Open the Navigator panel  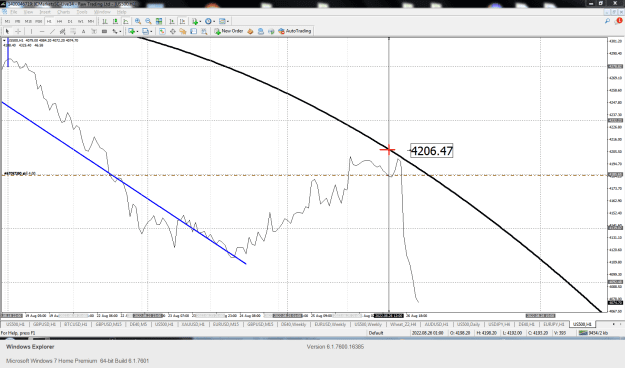[183, 31]
